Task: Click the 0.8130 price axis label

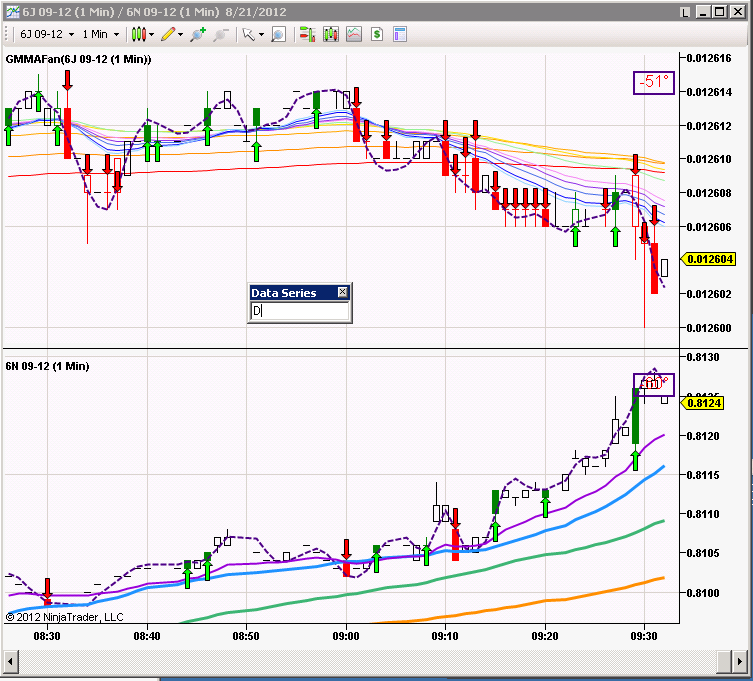Action: [x=703, y=357]
